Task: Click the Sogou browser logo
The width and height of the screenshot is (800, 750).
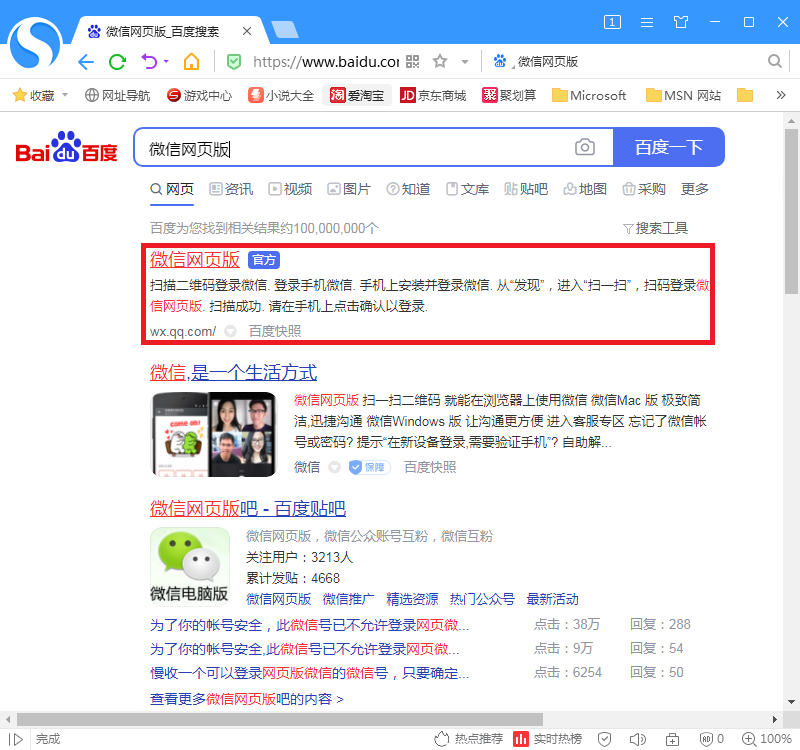Action: tap(35, 43)
